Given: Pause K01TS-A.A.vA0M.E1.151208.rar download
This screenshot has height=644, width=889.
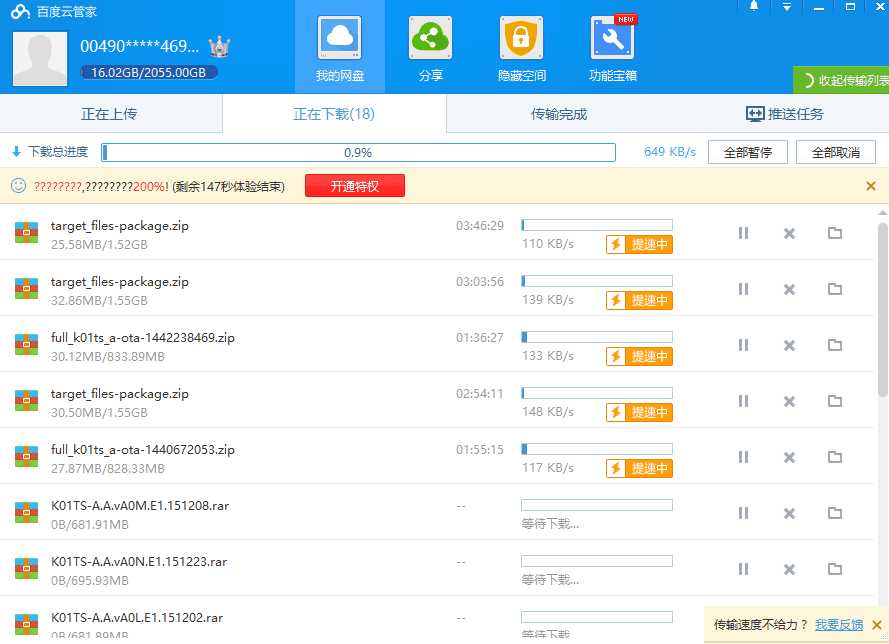Looking at the screenshot, I should point(743,514).
